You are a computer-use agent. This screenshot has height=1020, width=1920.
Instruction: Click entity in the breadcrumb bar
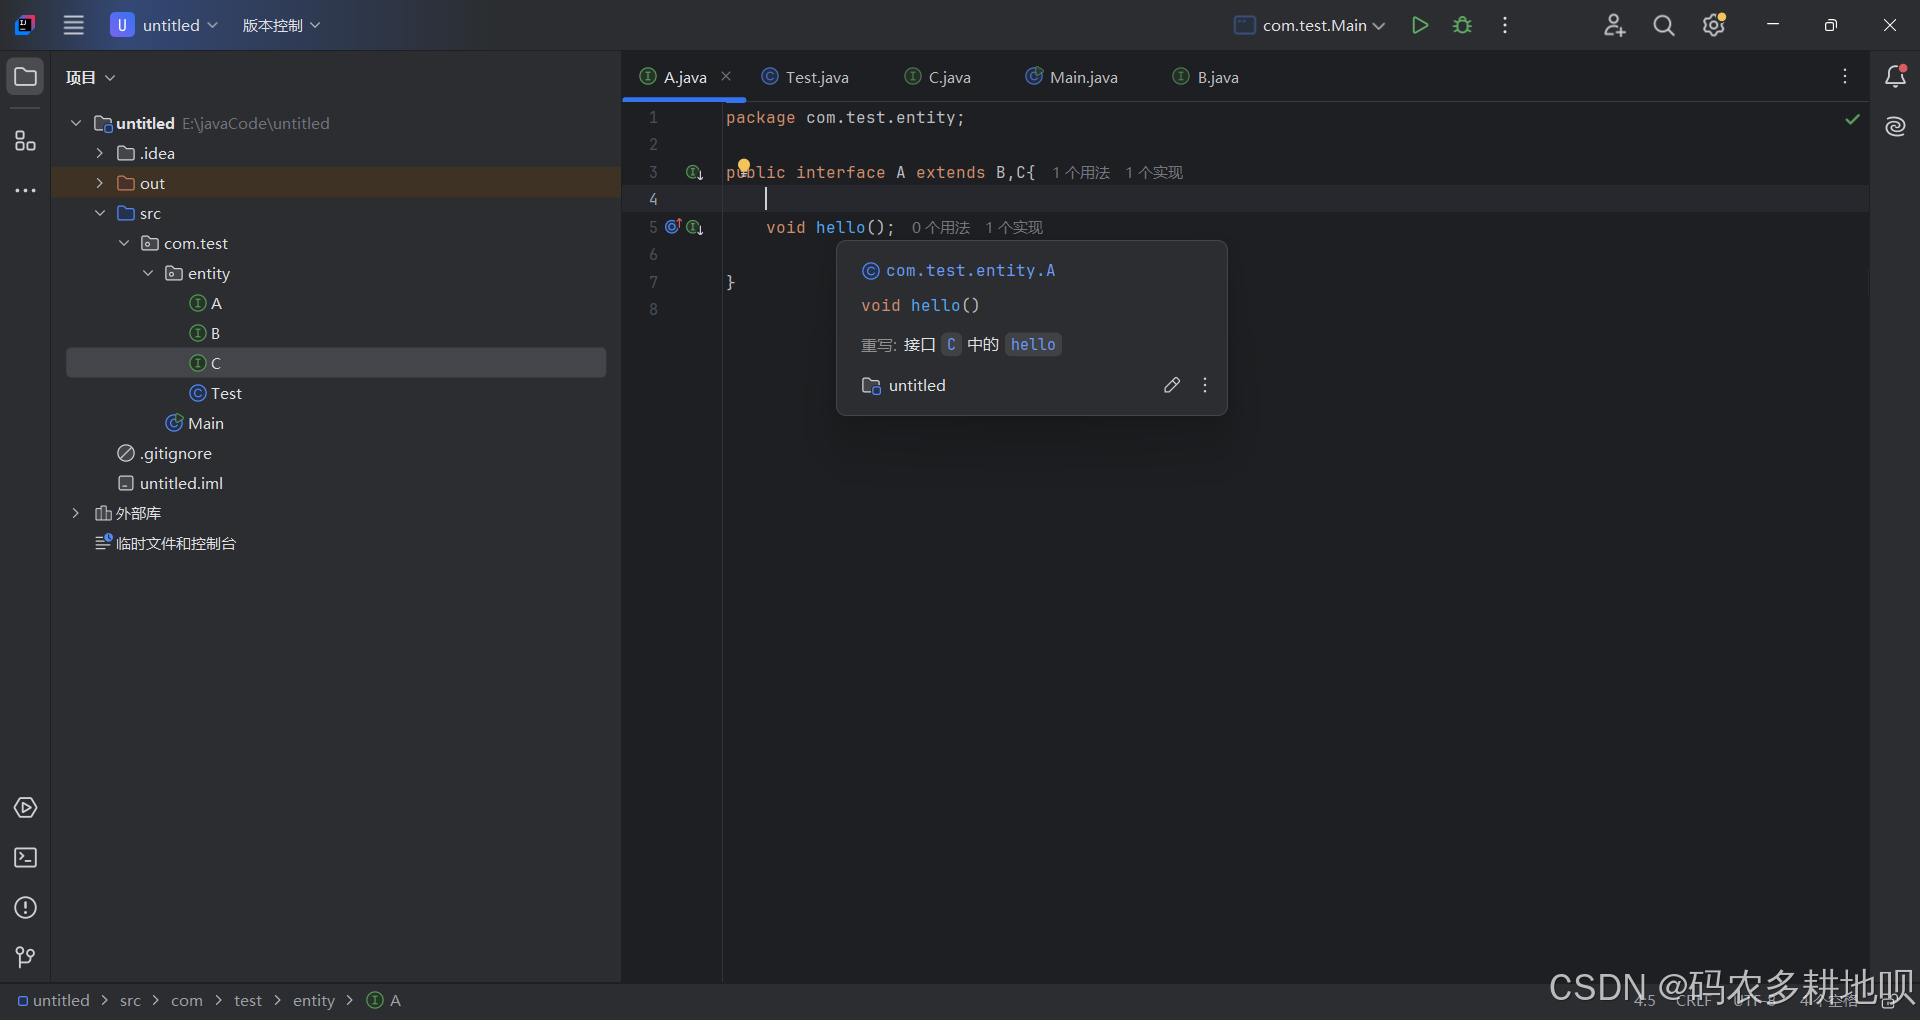314,1000
